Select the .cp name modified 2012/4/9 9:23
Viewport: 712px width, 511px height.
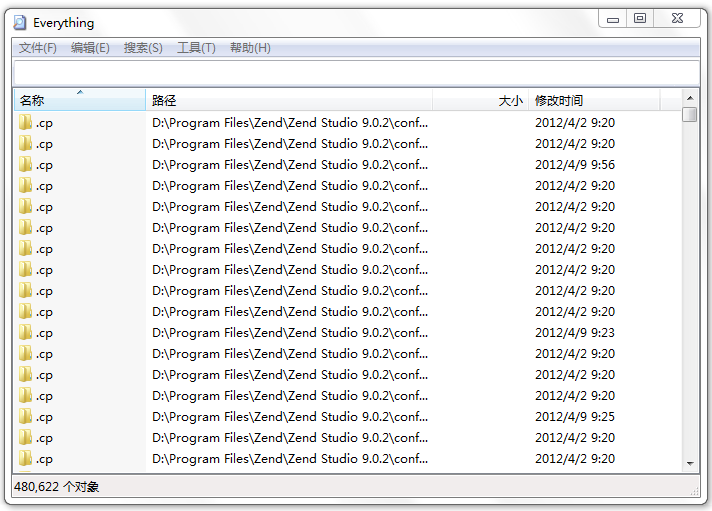[44, 333]
